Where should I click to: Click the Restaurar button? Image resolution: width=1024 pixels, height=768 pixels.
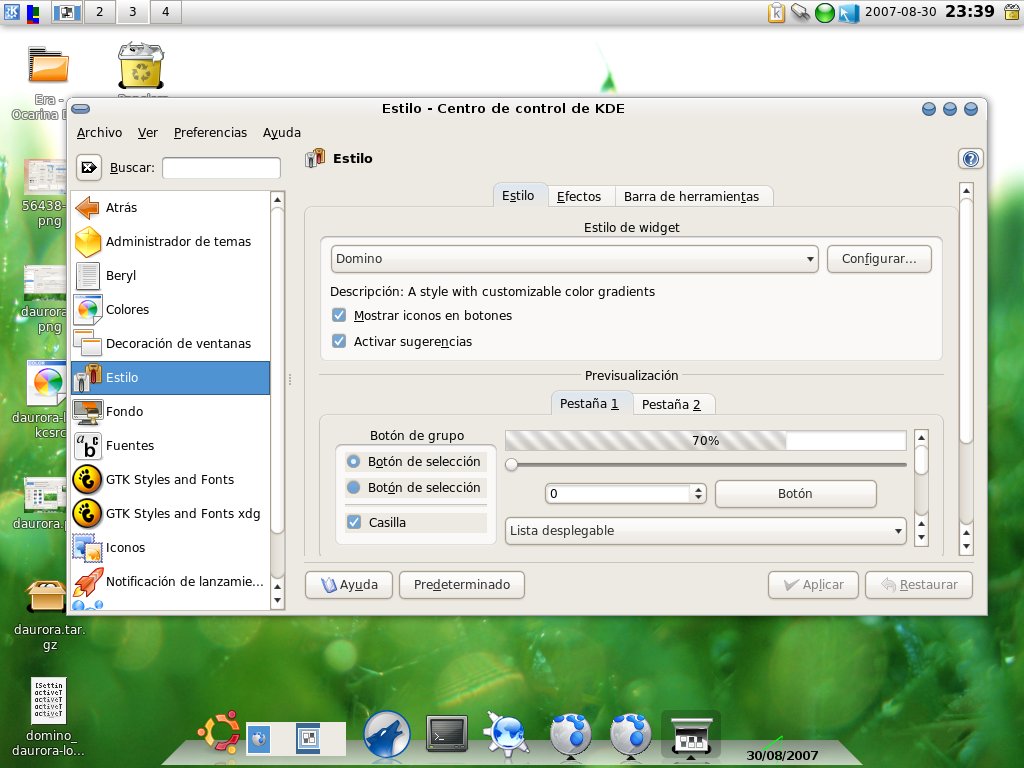click(x=919, y=584)
